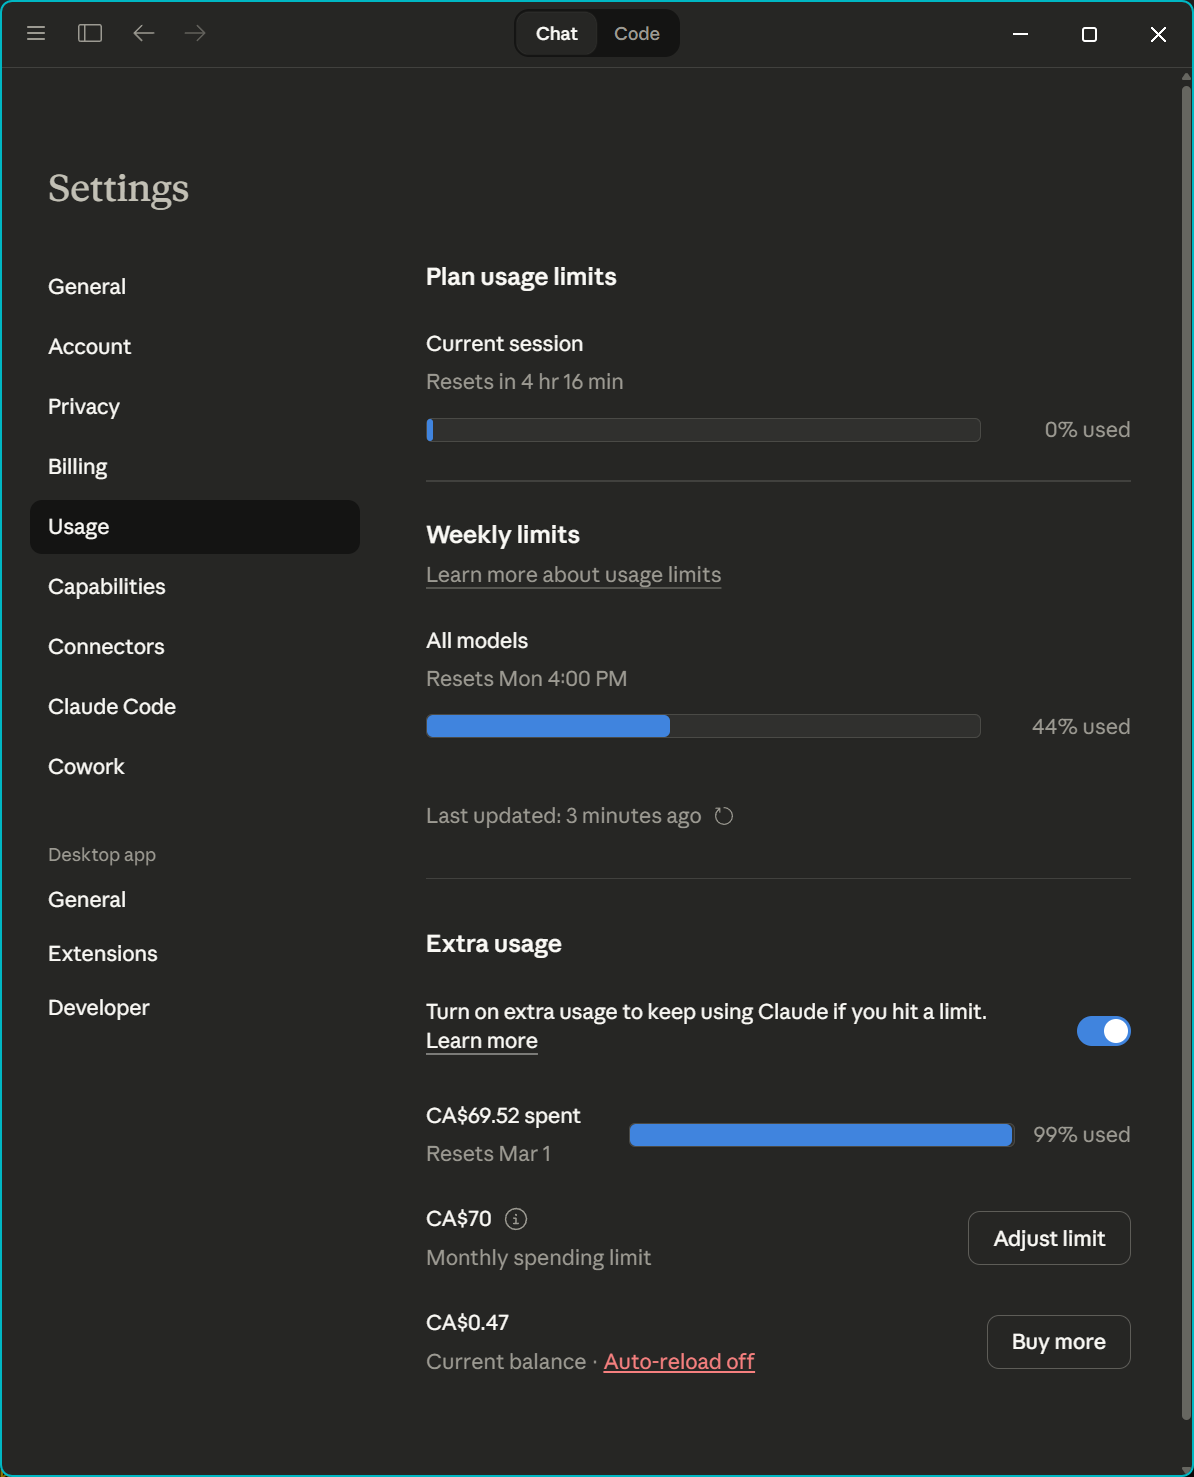
Task: Disable the extra usage toggle switch
Action: 1103,1031
